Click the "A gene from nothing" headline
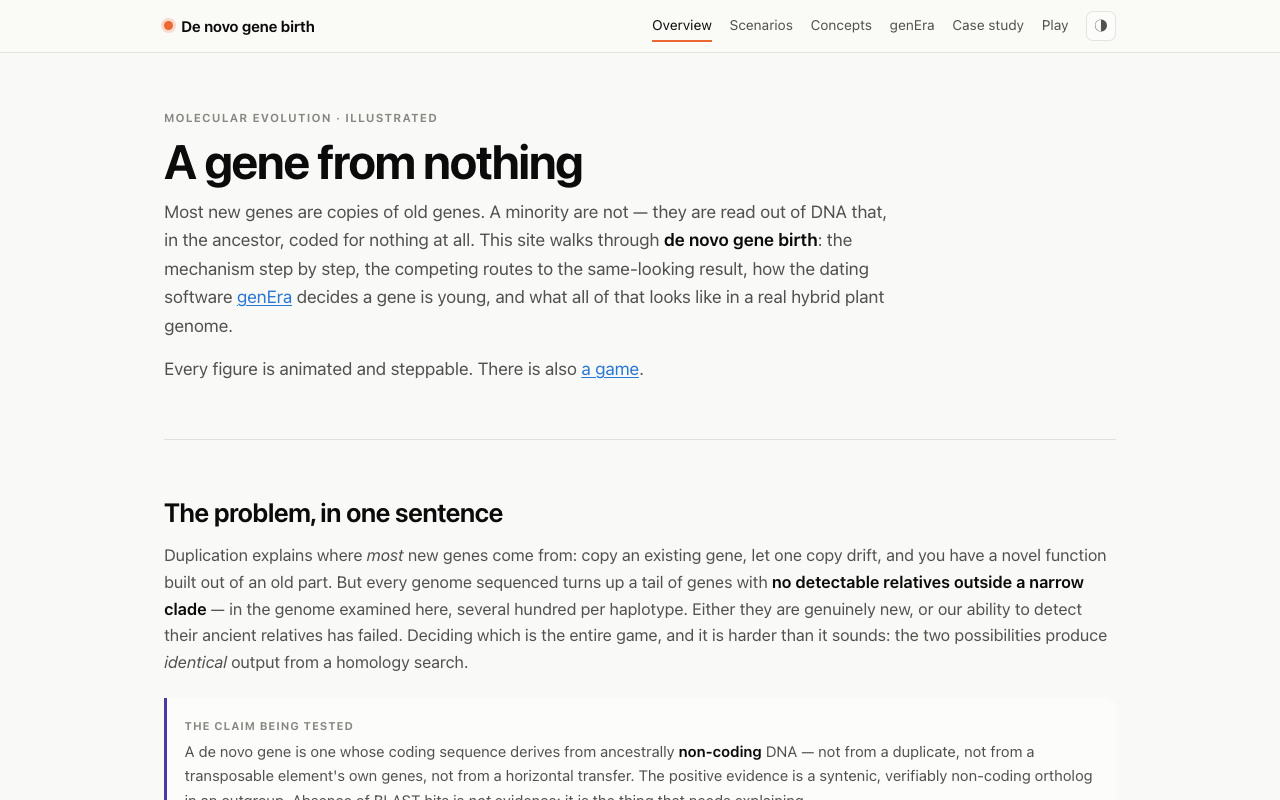The height and width of the screenshot is (800, 1280). click(x=373, y=162)
